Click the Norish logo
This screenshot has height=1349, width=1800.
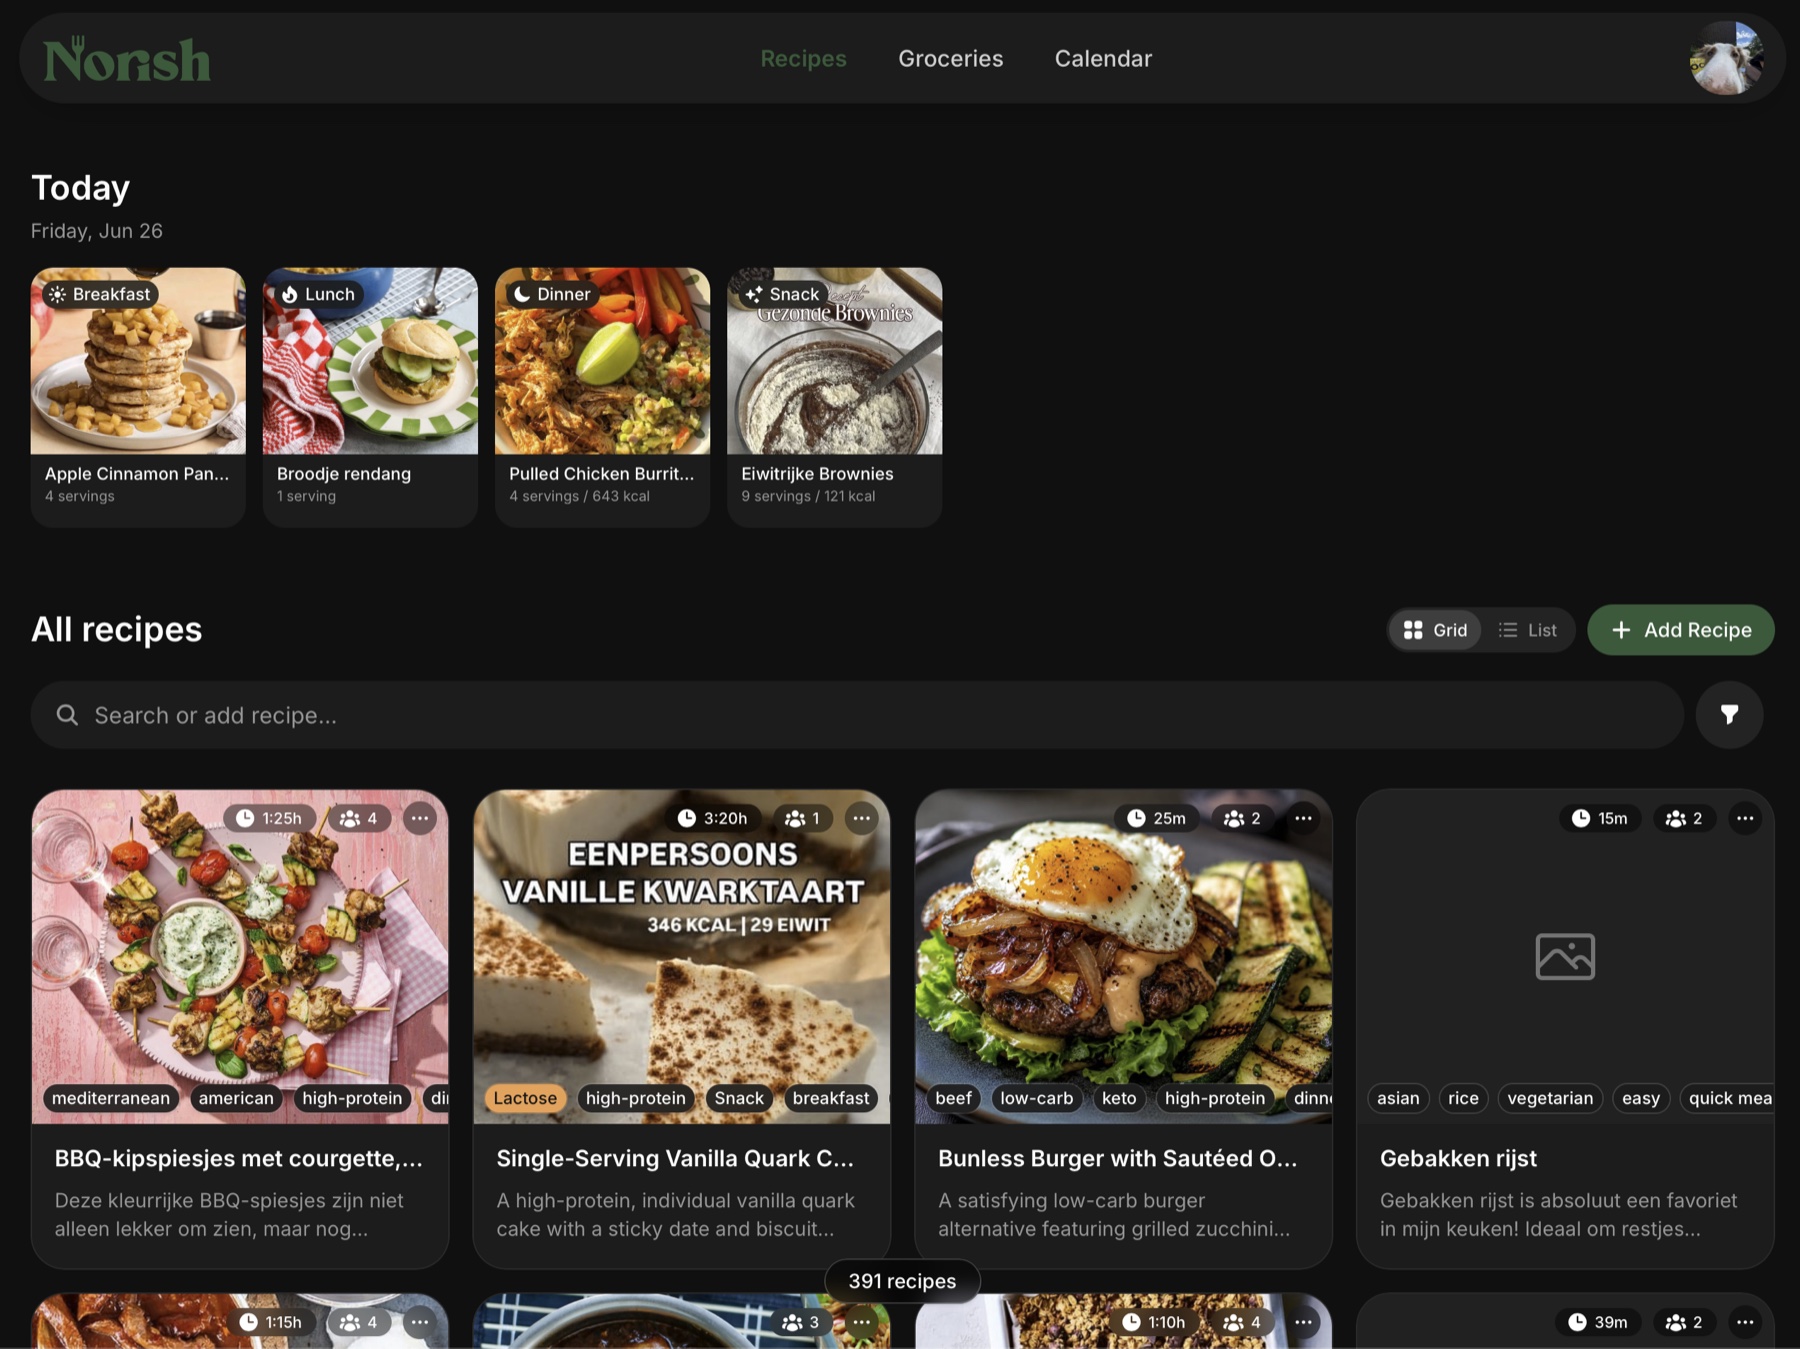point(127,59)
